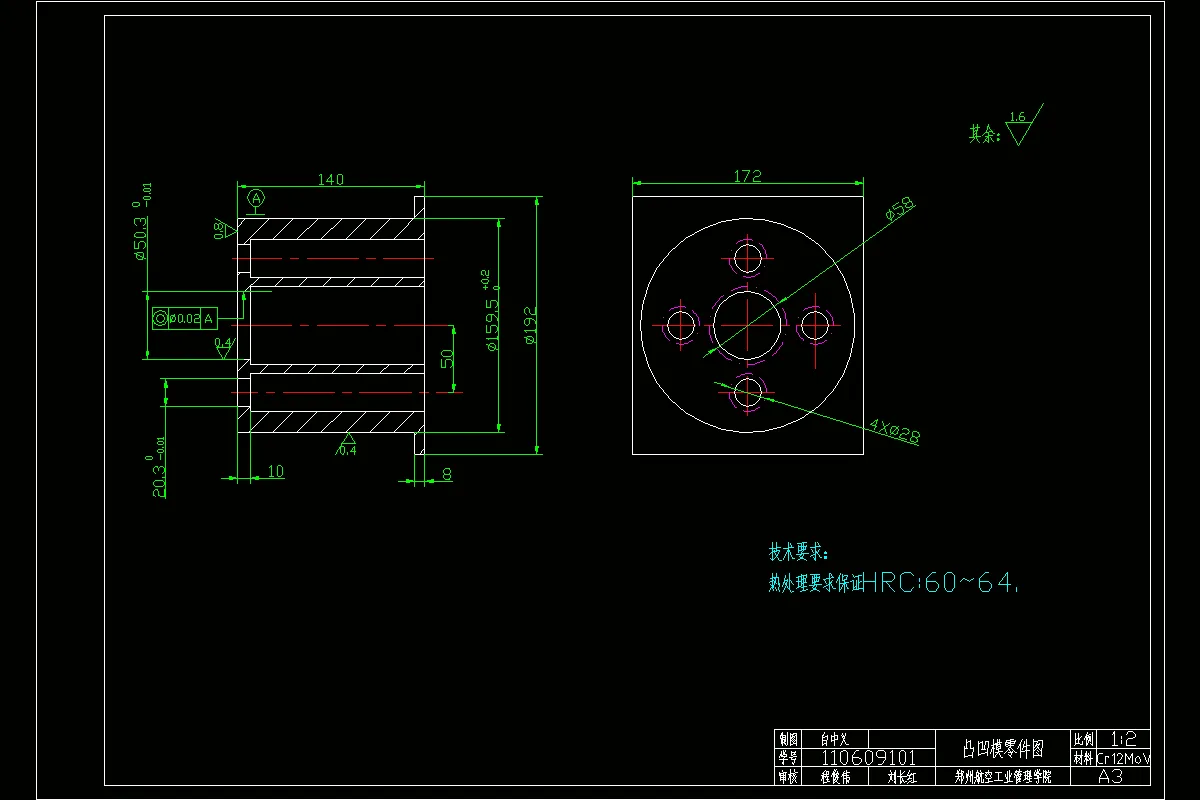Select the 郑州航空工业管理学院 school name cell

(1003, 776)
